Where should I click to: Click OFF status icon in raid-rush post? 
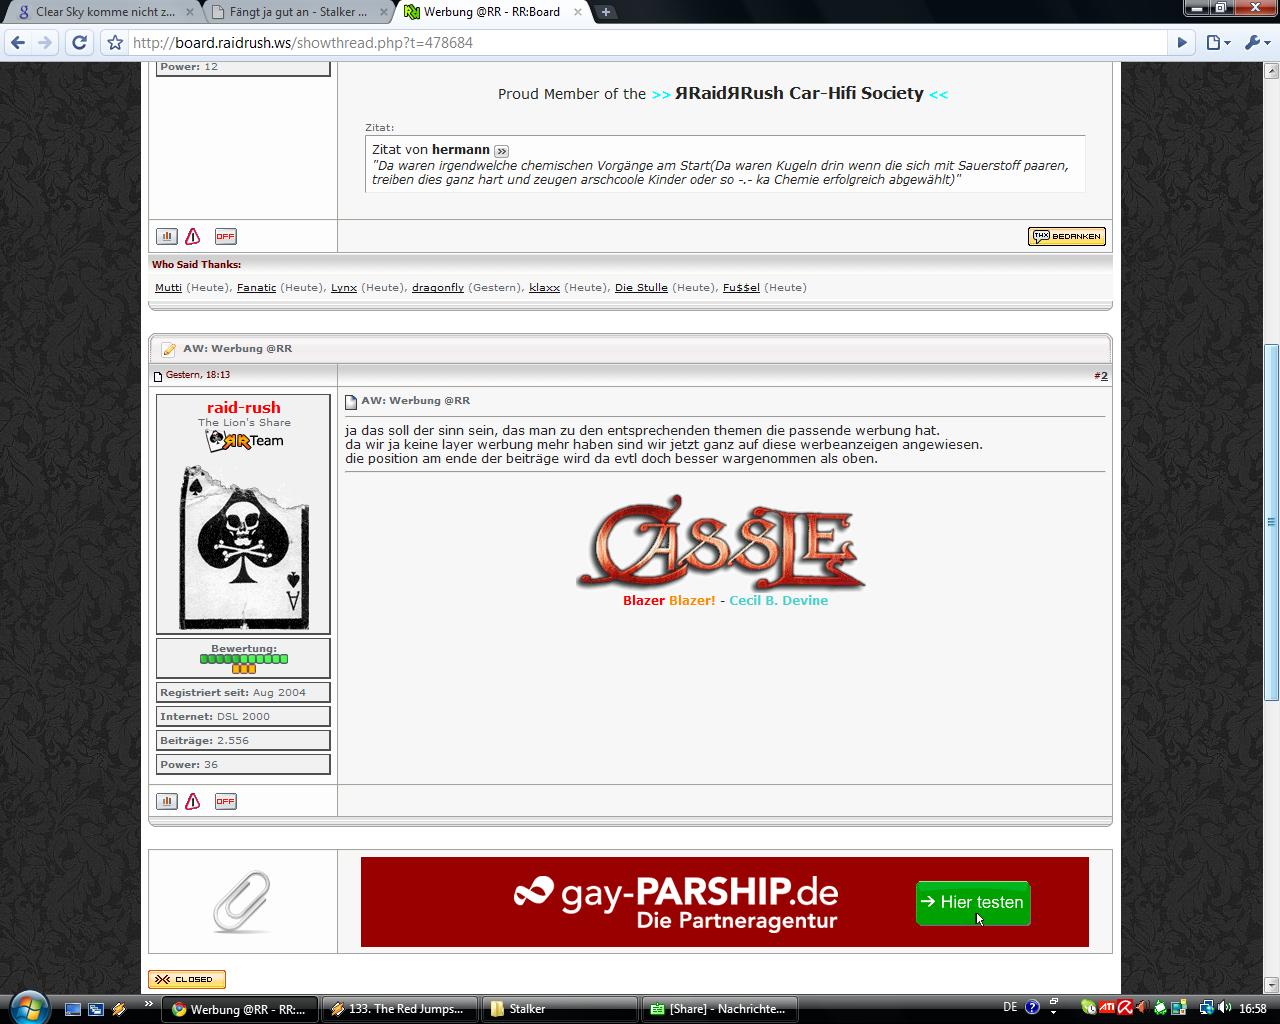pos(225,801)
